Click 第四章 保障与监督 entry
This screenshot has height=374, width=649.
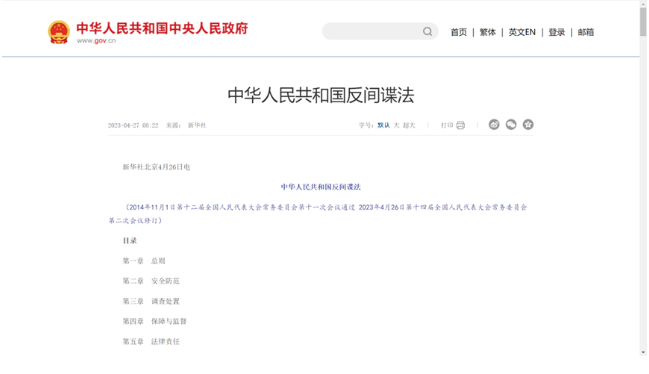click(x=154, y=321)
